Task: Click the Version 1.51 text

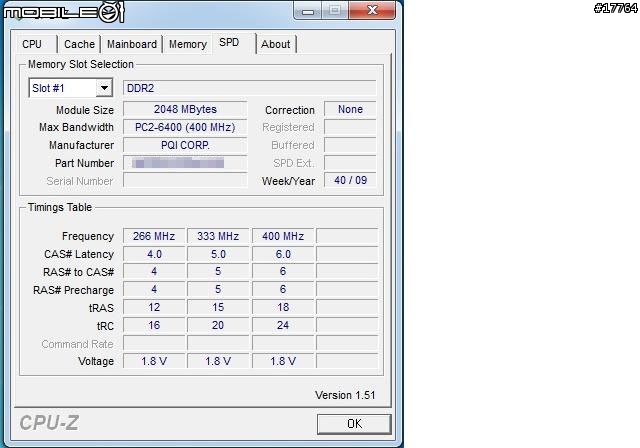Action: pos(345,395)
